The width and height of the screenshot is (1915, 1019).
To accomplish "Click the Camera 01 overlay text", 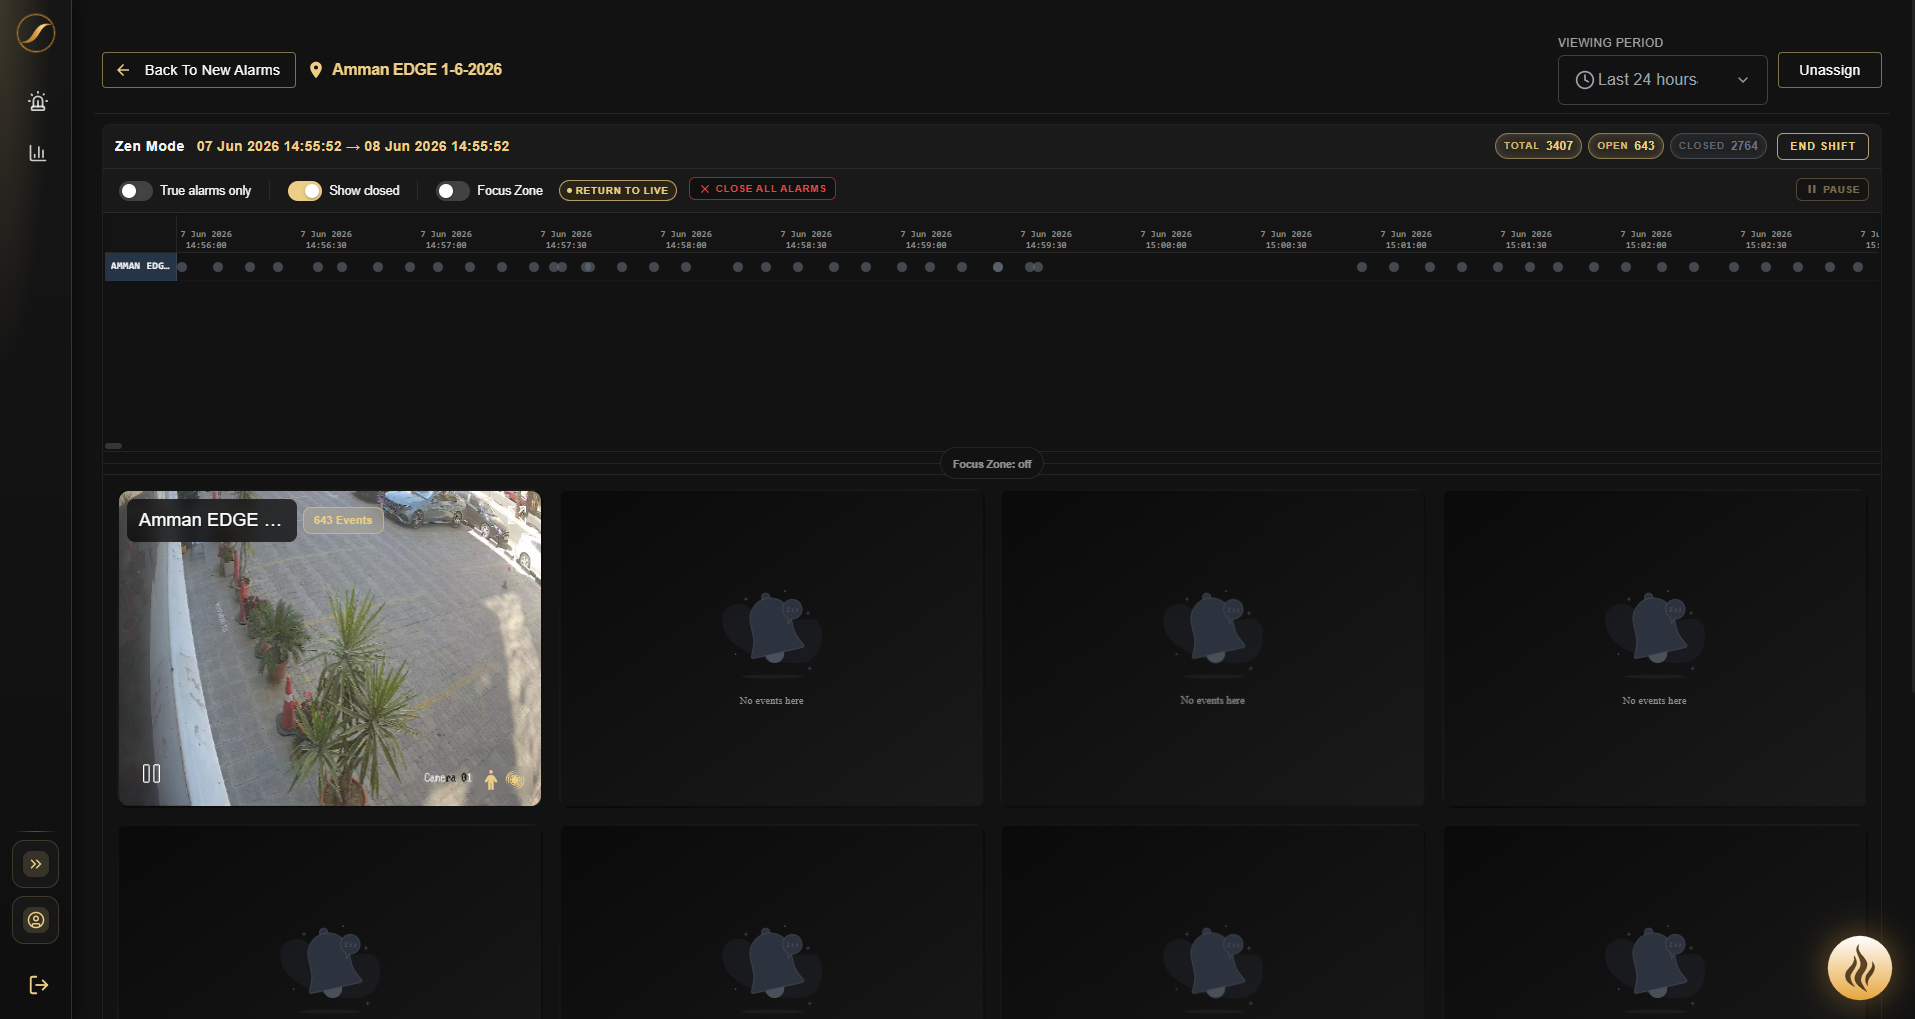I will click(x=447, y=778).
